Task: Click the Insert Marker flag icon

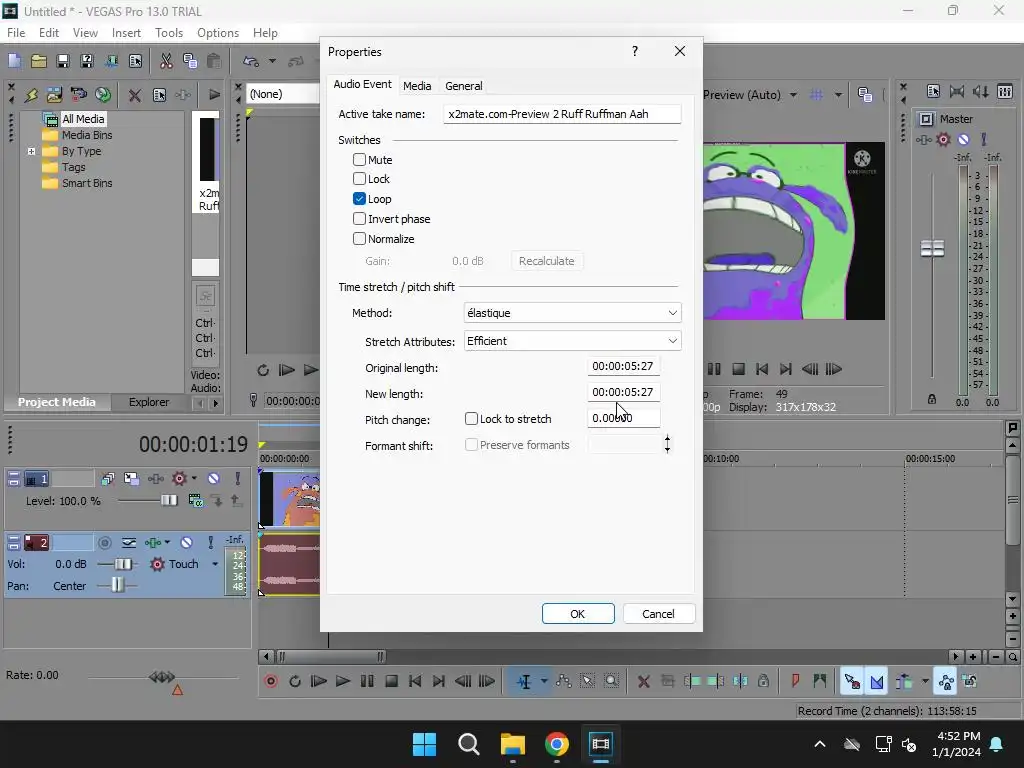Action: coord(795,681)
